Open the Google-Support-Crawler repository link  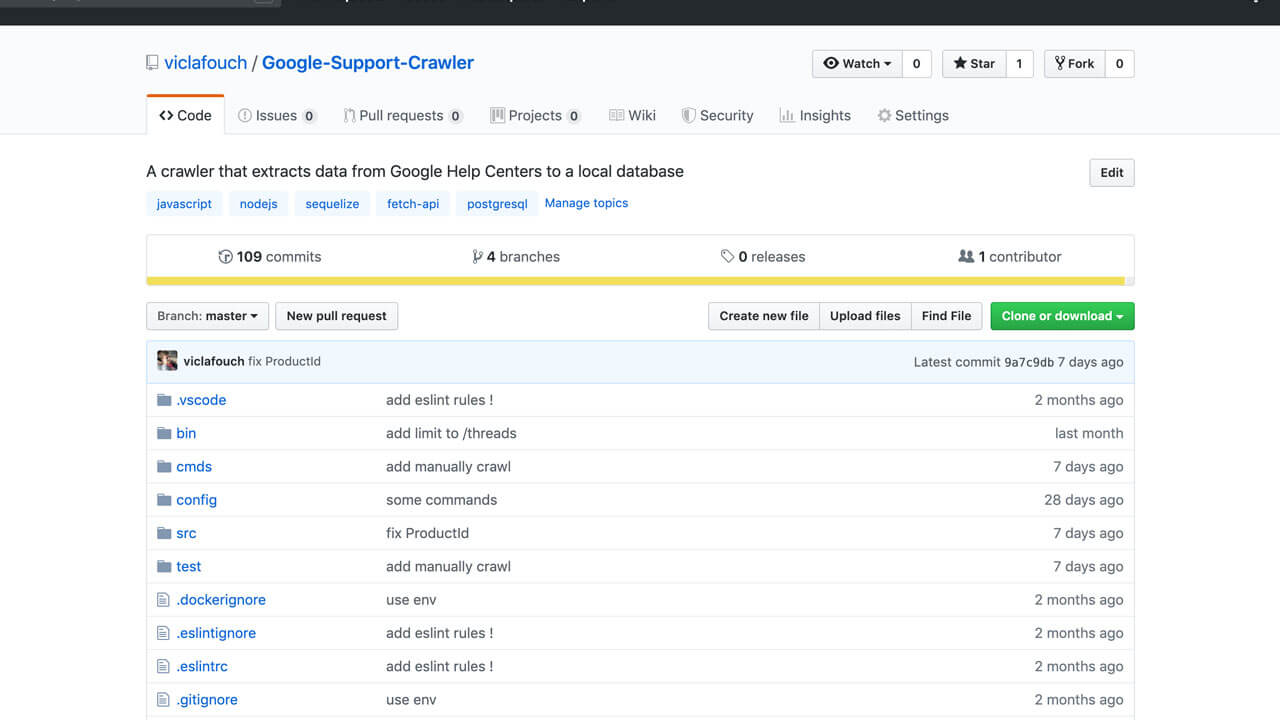click(368, 63)
